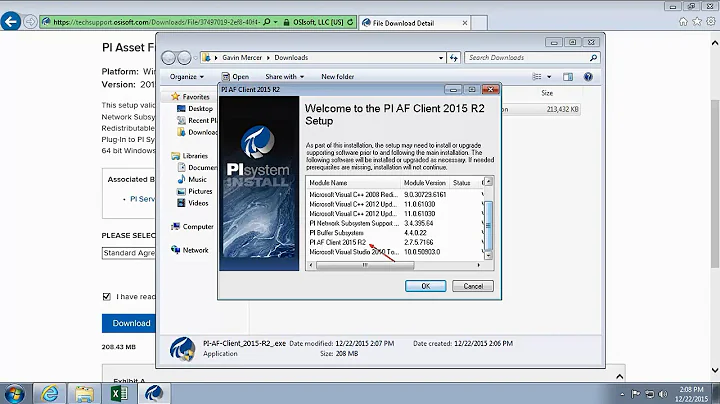Click the browser forward arrow button
The width and height of the screenshot is (720, 404).
(30, 22)
